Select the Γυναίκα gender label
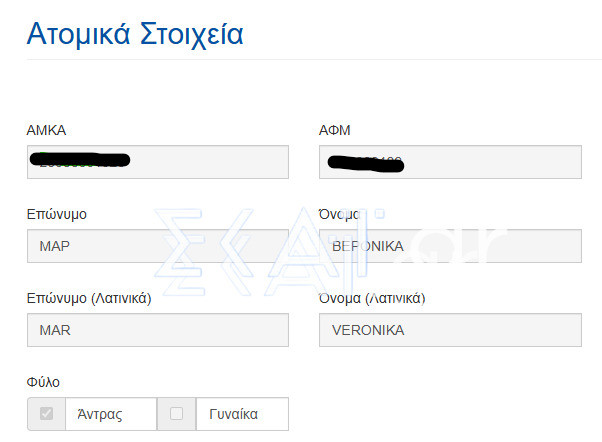 (x=233, y=414)
